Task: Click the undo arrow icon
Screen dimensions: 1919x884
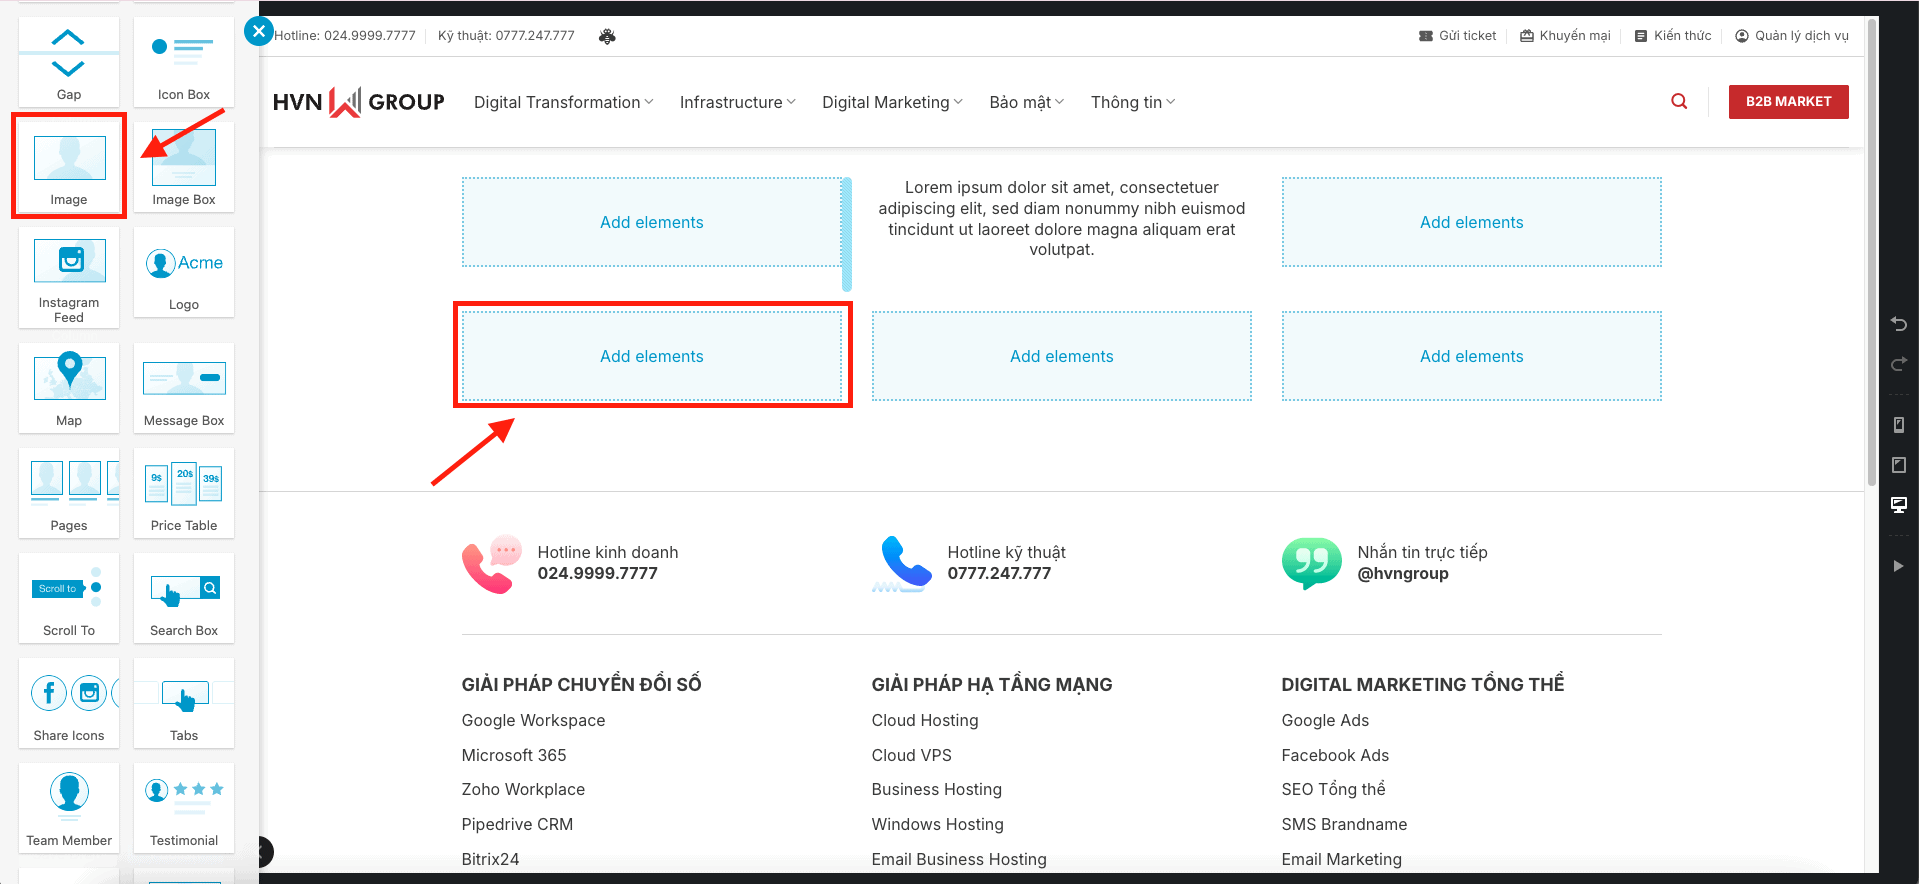Action: (x=1898, y=324)
